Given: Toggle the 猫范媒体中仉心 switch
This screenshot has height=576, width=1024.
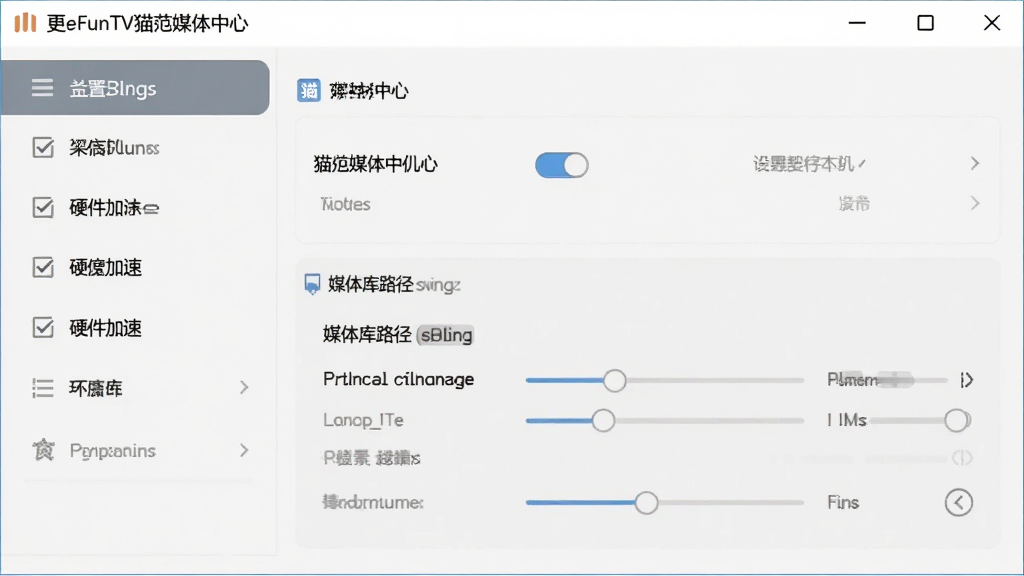Looking at the screenshot, I should [562, 165].
